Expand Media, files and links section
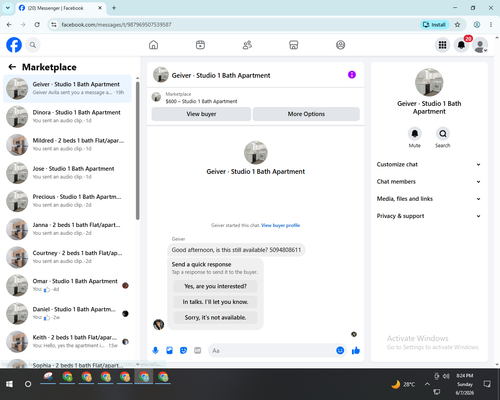 pos(429,199)
